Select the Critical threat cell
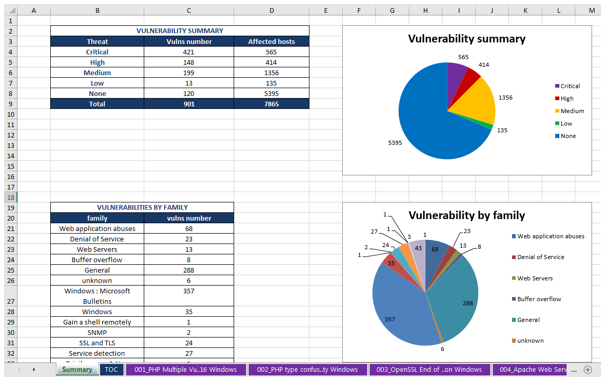Screen dimensions: 601x382 click(x=97, y=52)
